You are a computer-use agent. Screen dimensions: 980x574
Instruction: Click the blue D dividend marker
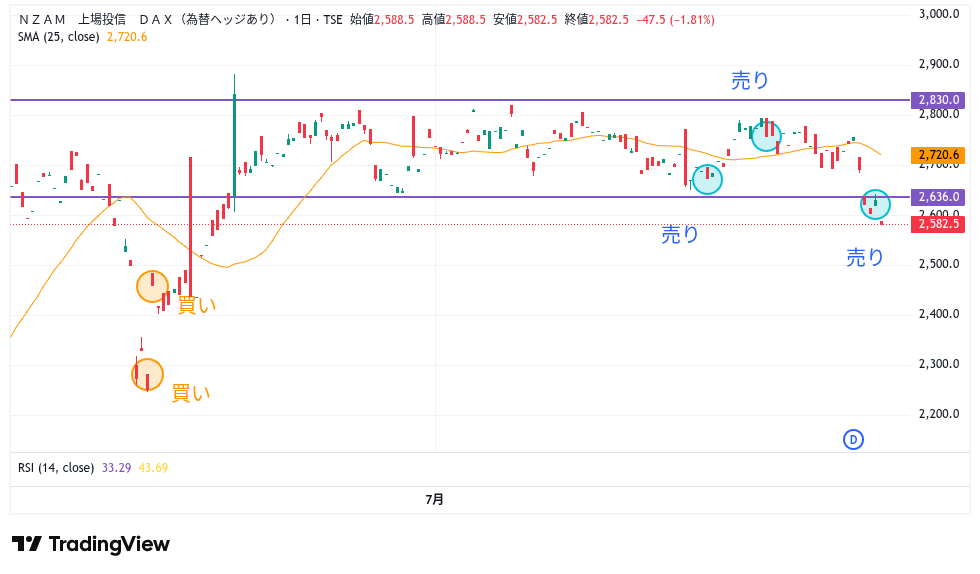tap(853, 439)
